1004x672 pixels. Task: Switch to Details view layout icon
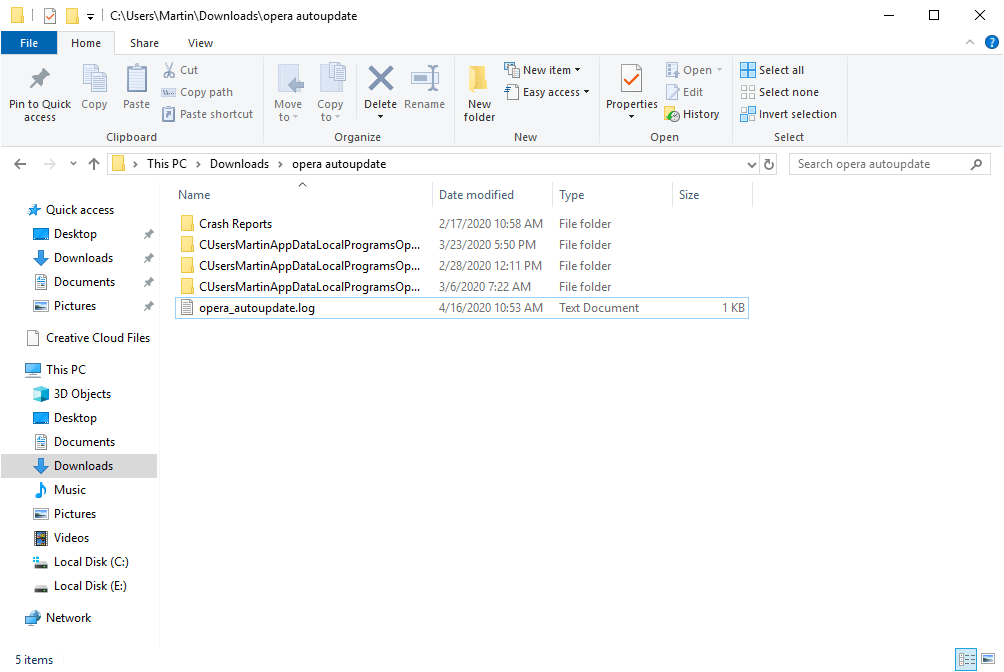(x=966, y=659)
